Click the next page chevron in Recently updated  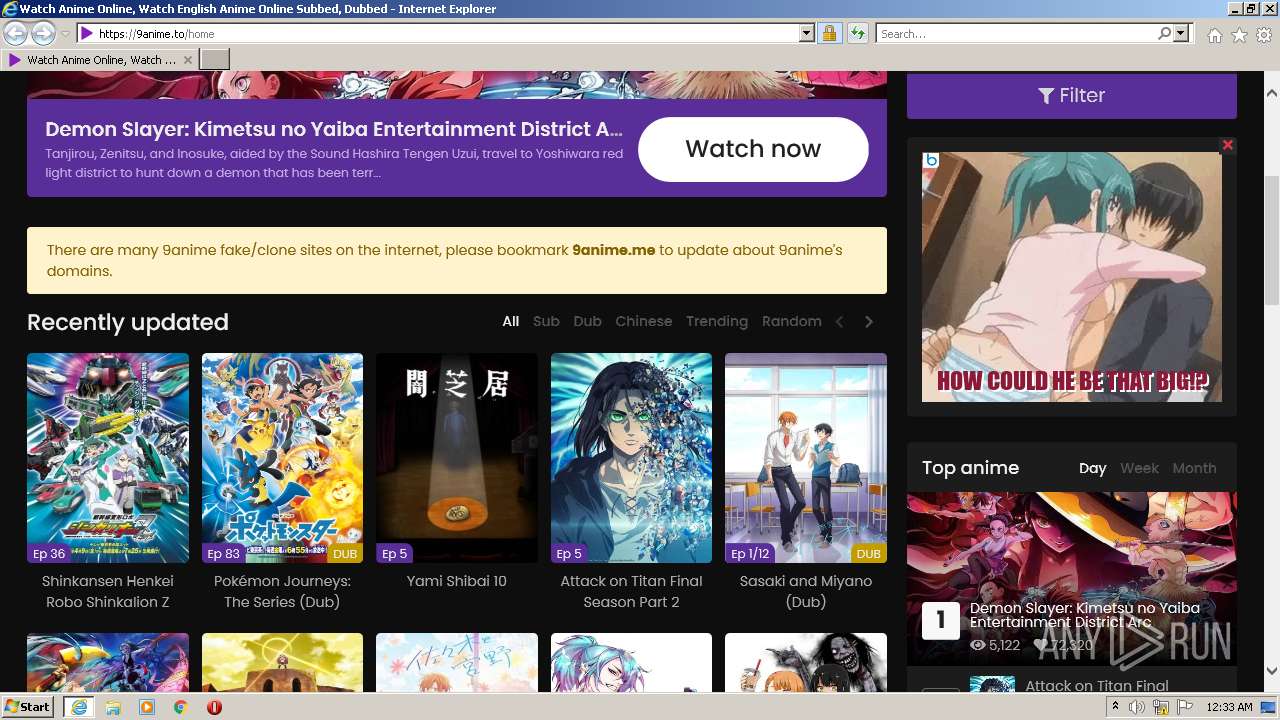(x=869, y=322)
